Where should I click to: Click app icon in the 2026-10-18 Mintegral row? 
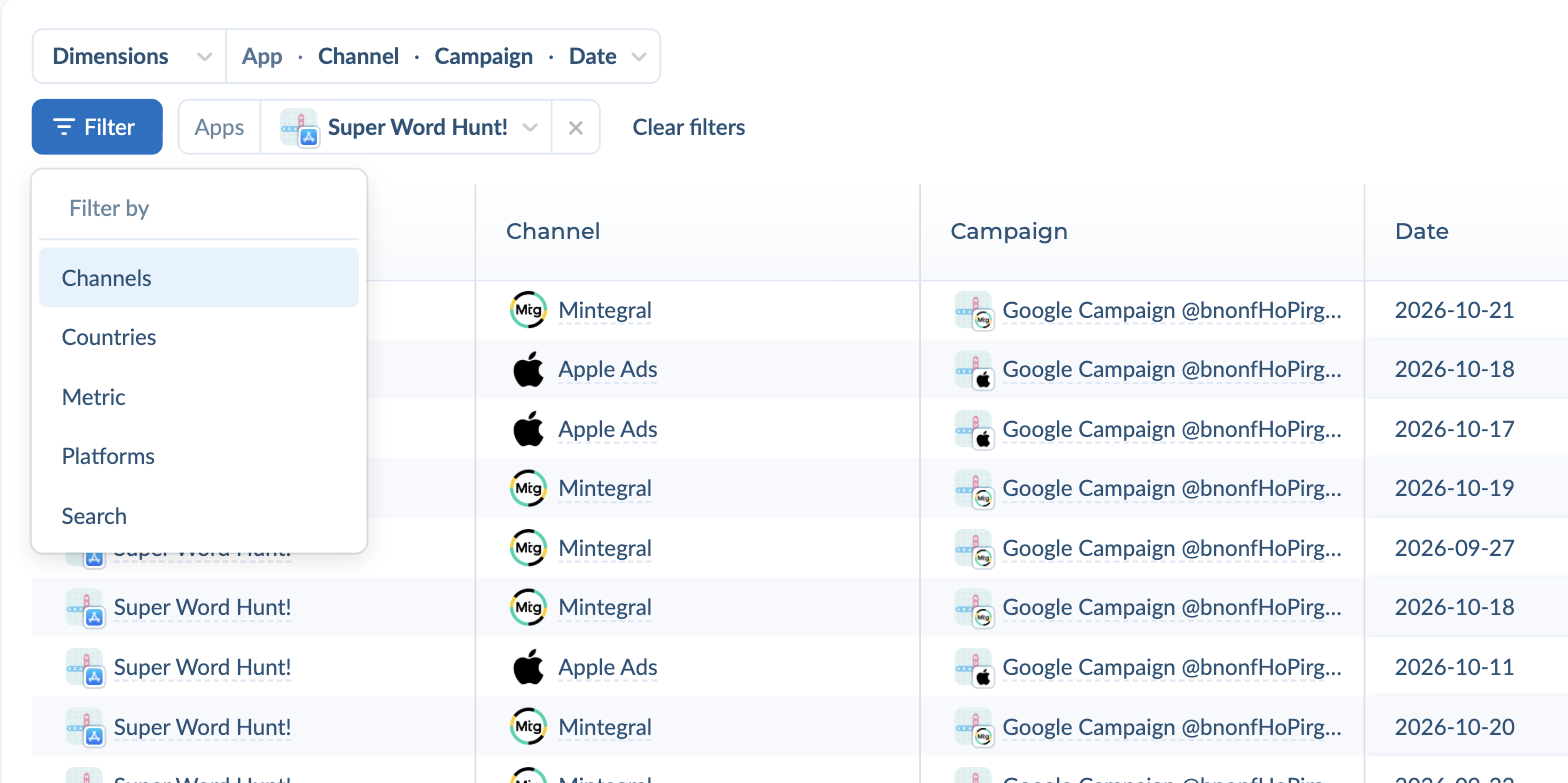[x=85, y=607]
